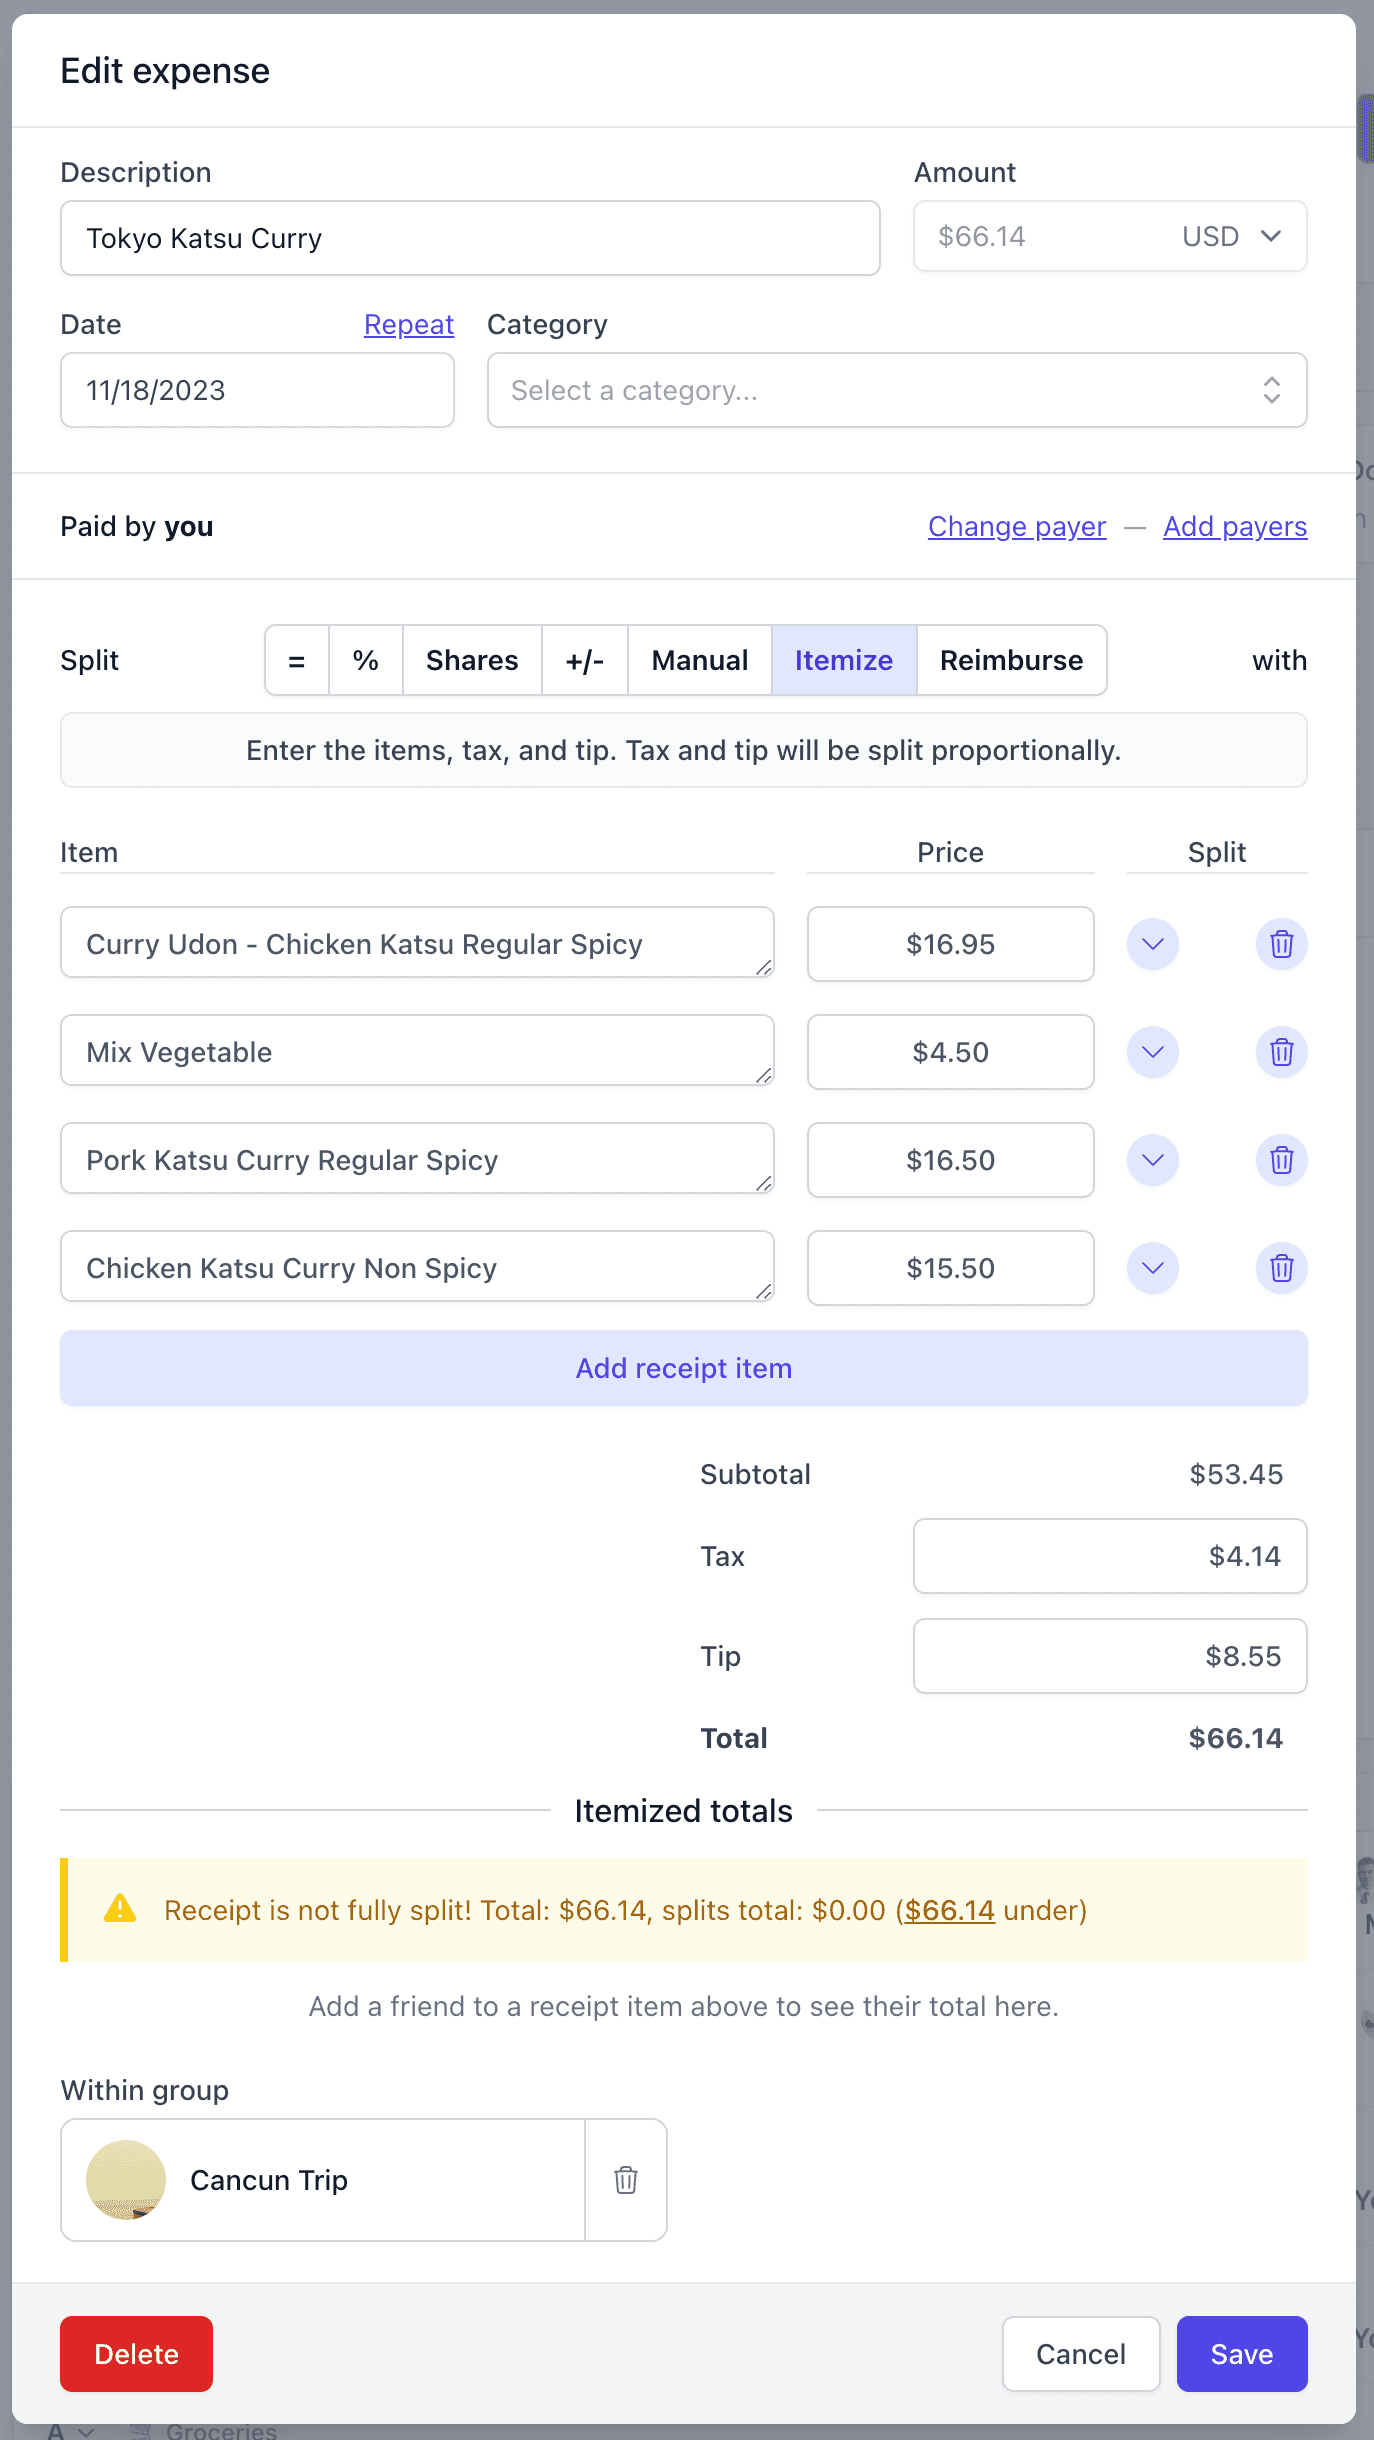Delete the Pork Katsu Curry line

[x=1281, y=1160]
